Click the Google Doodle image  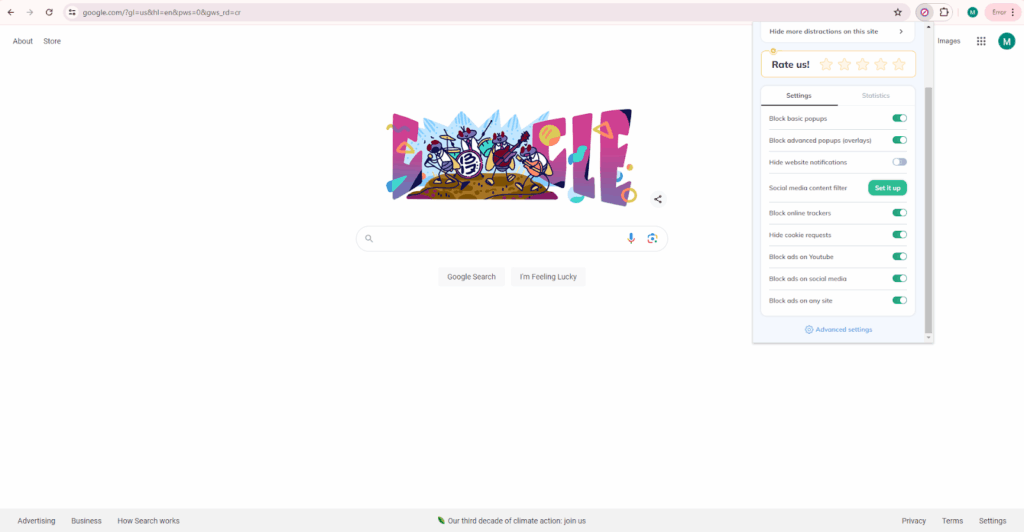tap(510, 157)
